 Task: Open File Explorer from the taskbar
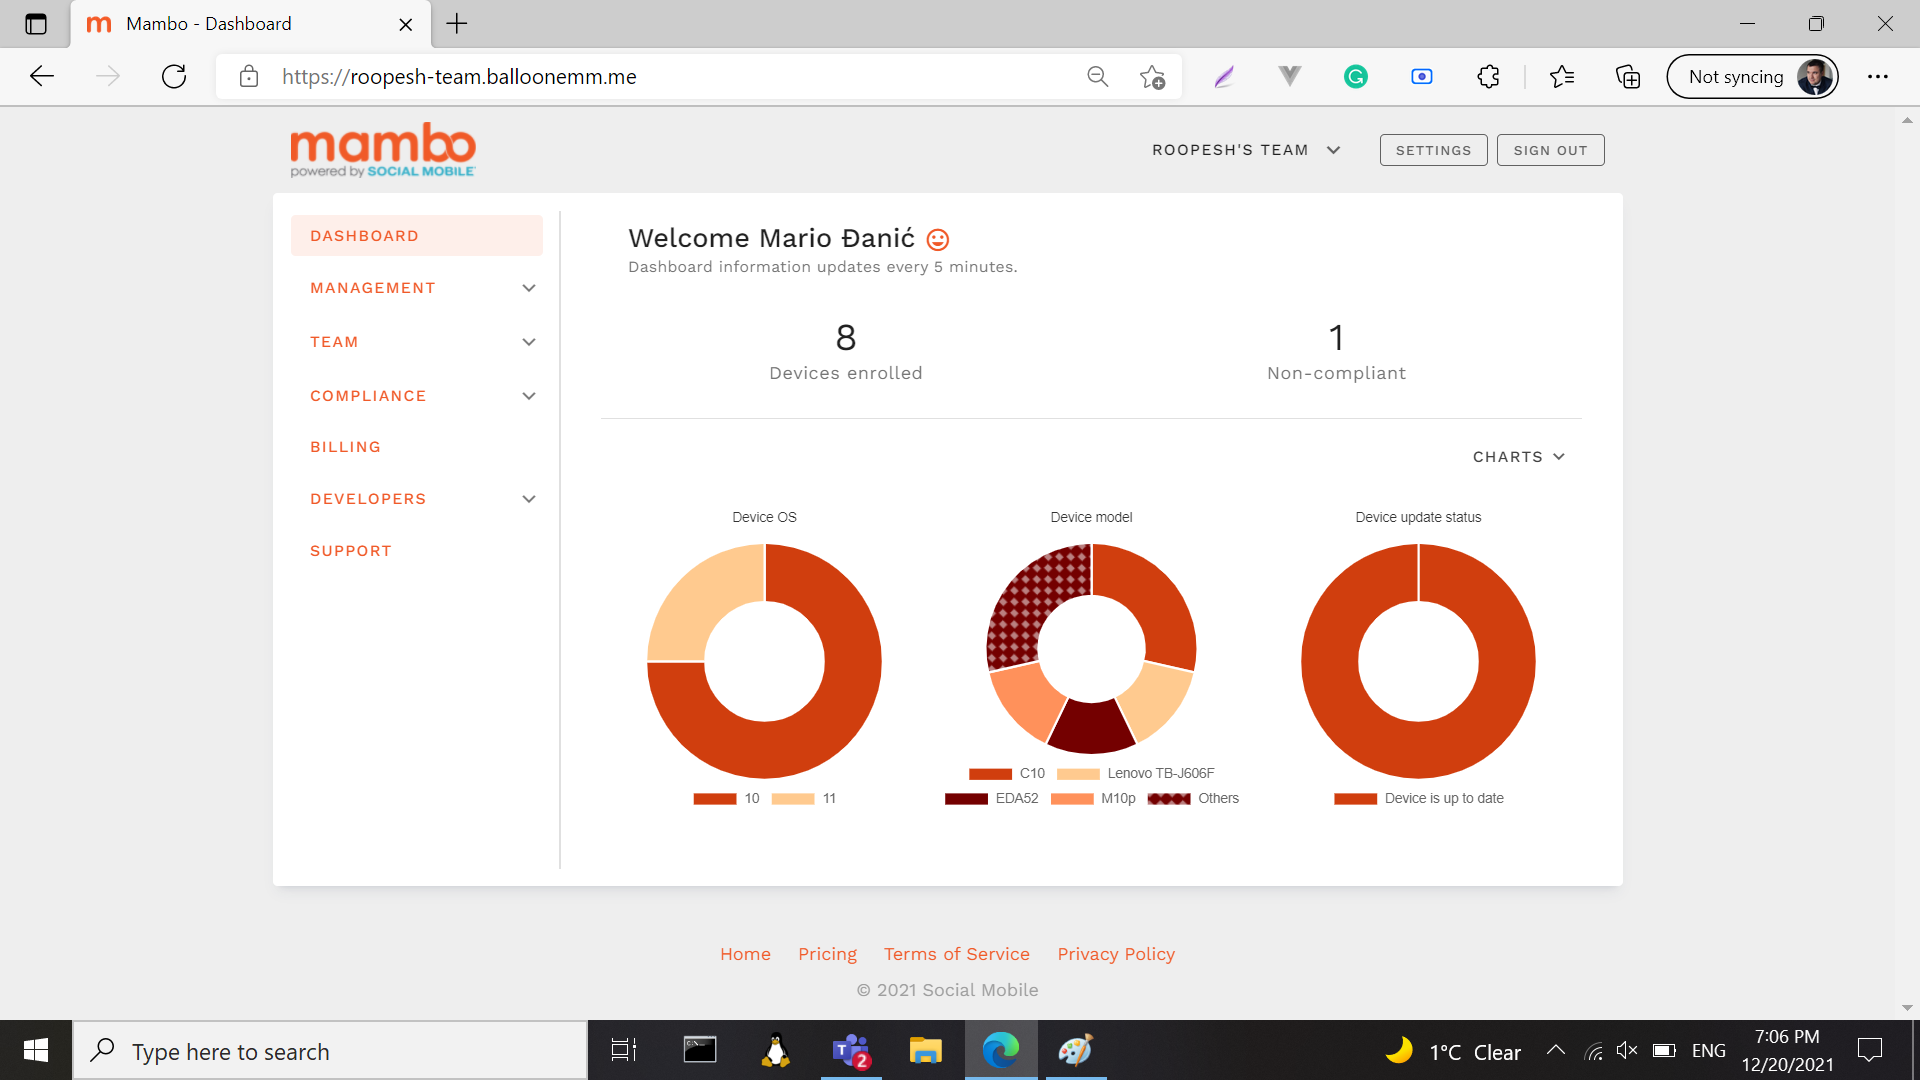click(925, 1051)
